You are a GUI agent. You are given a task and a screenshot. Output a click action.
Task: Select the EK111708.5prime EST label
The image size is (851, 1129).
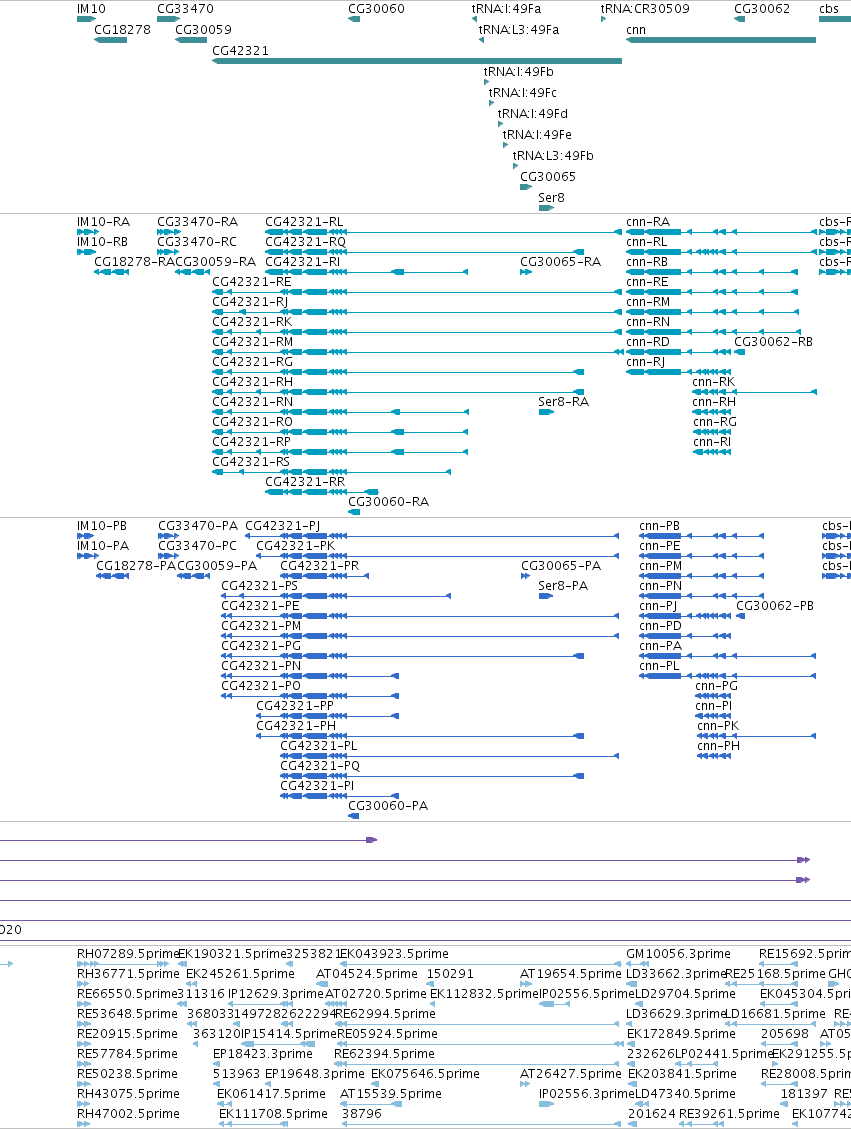273,1113
